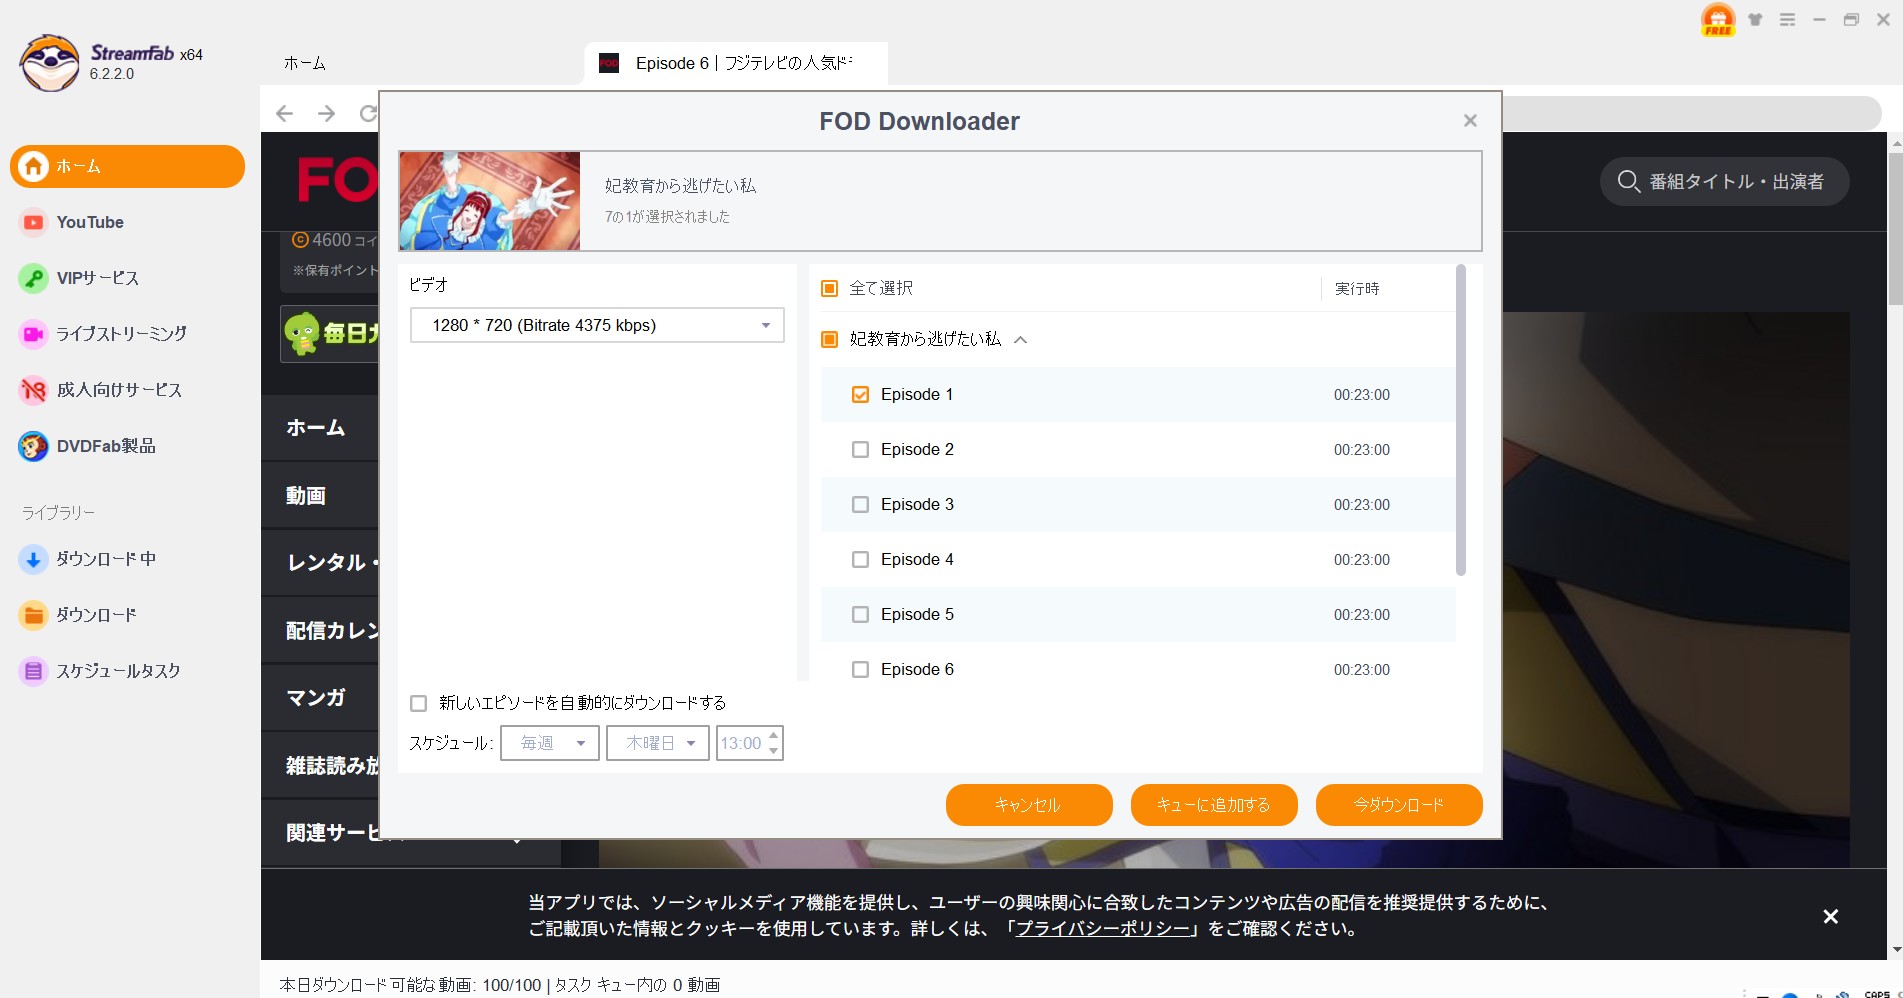Click the Episode 3 row title
This screenshot has width=1903, height=998.
tap(917, 505)
